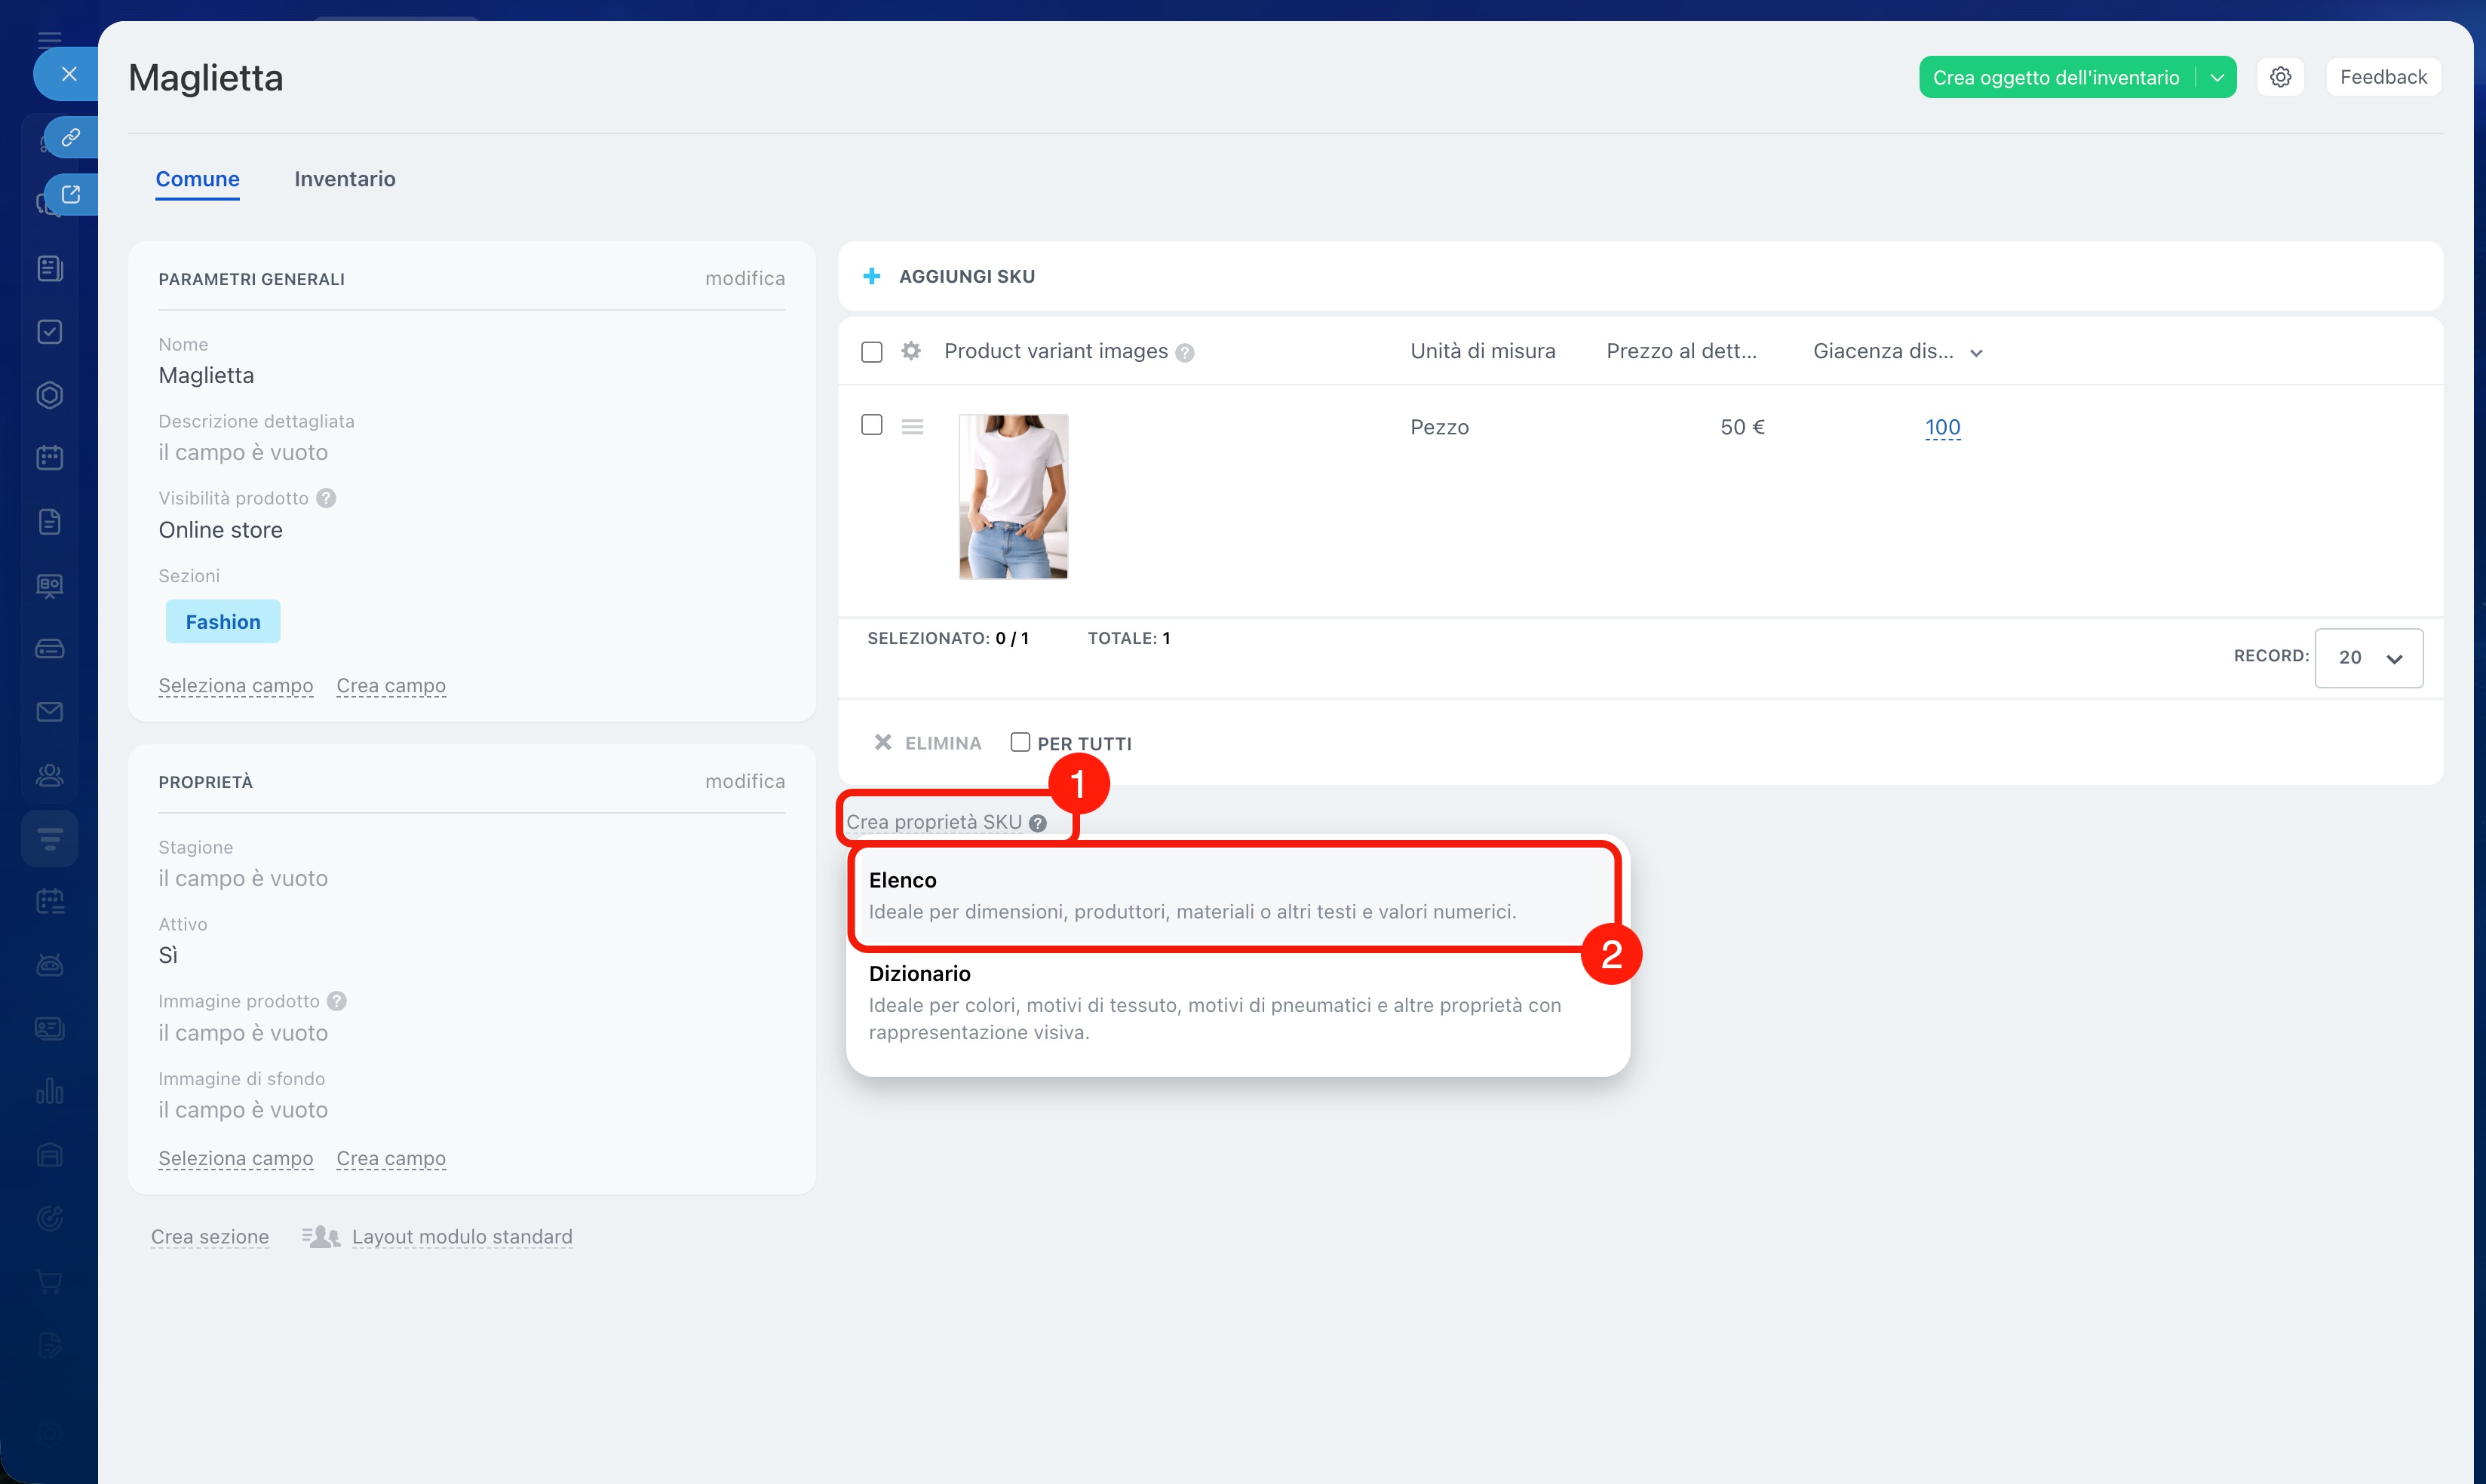Screen dimensions: 2486x1484
Task: Click the drag handle of the SKU row
Action: click(x=912, y=427)
